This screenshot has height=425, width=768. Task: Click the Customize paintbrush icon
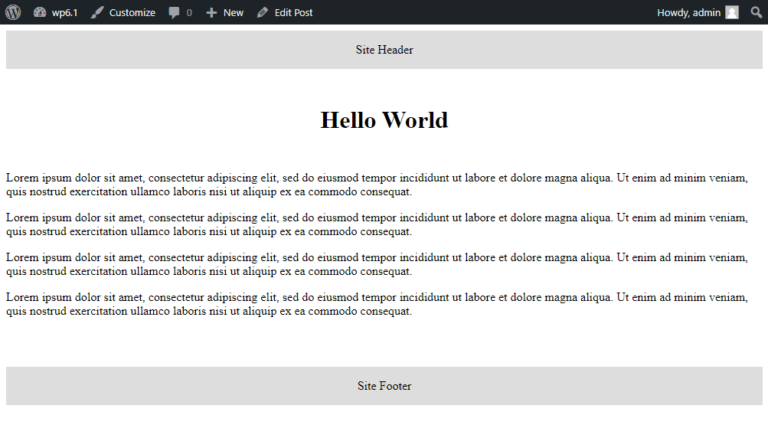[x=97, y=12]
